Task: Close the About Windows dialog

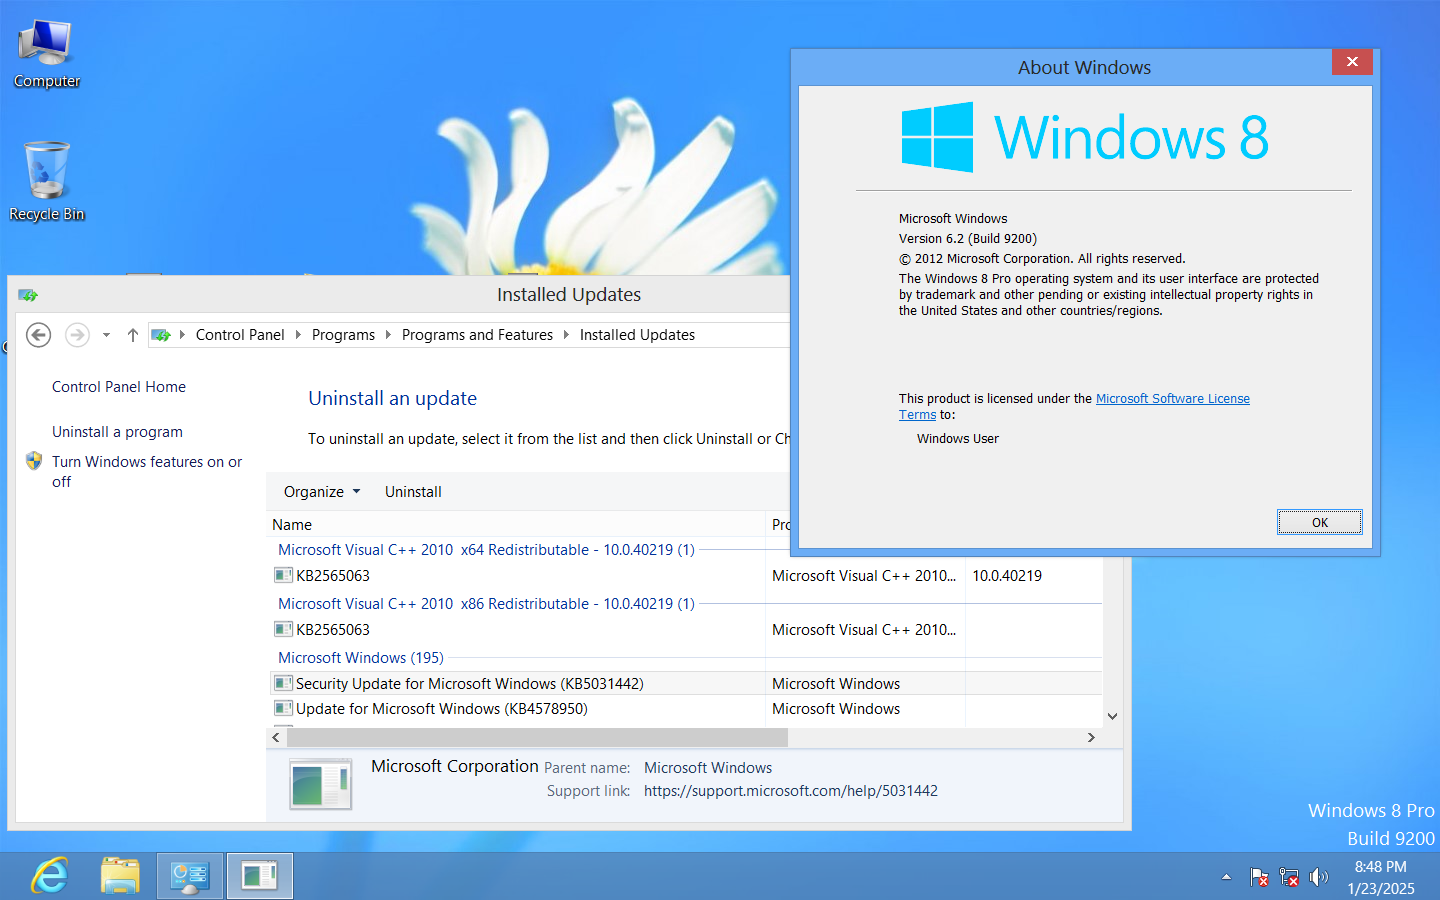Action: click(1352, 62)
